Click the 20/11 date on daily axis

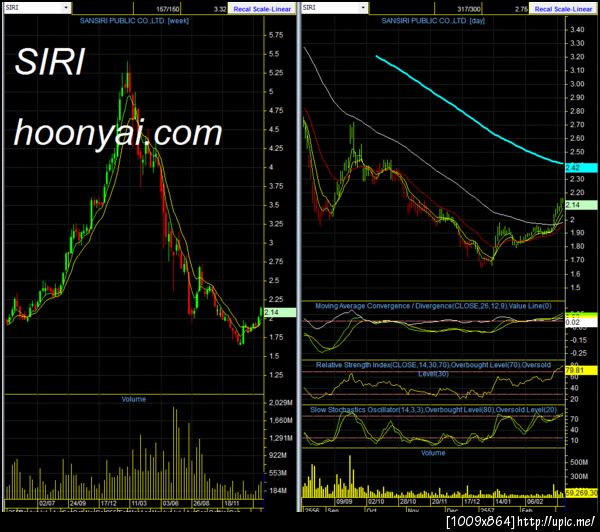[439, 501]
